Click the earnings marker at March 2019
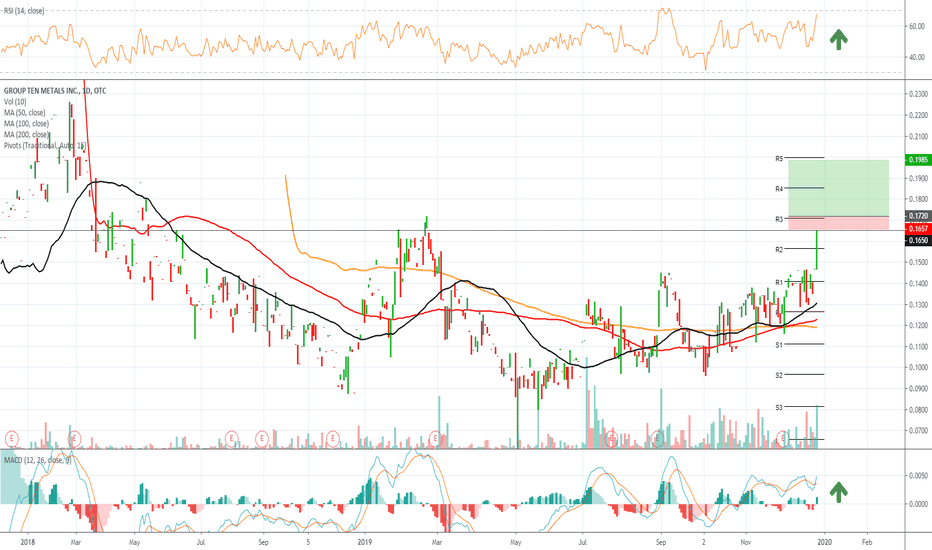This screenshot has width=932, height=550. coord(435,439)
